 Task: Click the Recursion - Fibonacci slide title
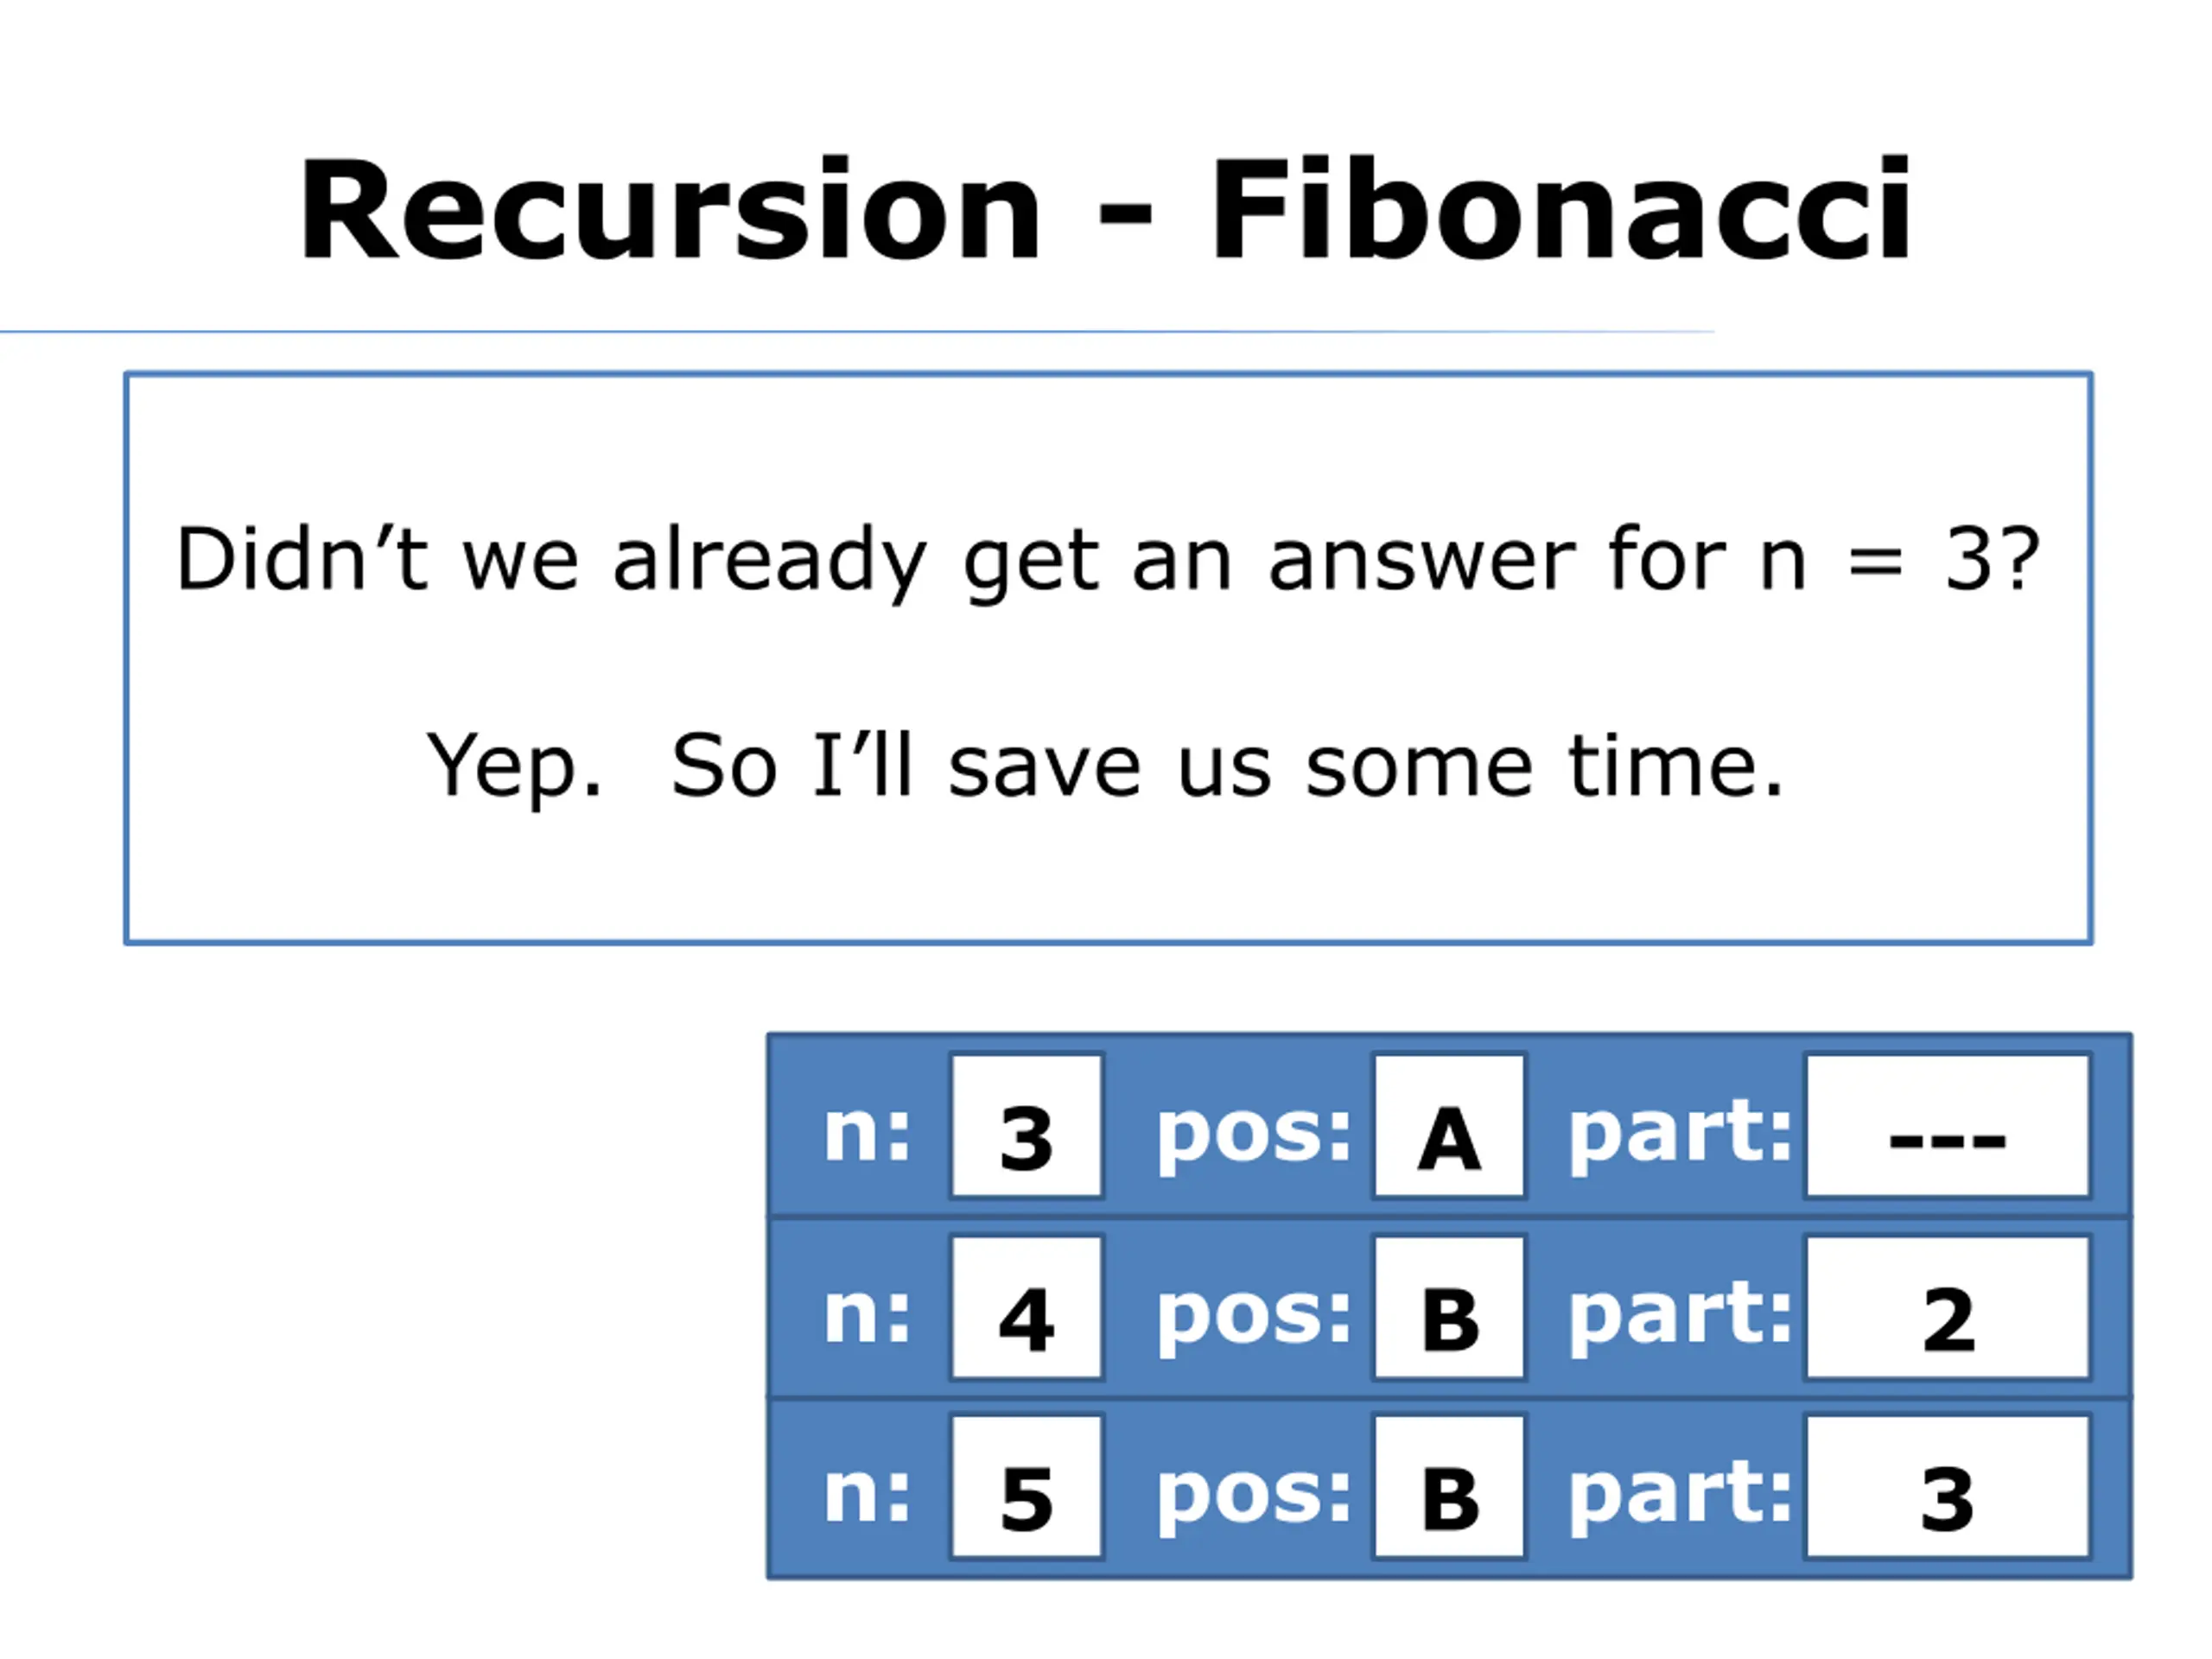click(x=1105, y=210)
